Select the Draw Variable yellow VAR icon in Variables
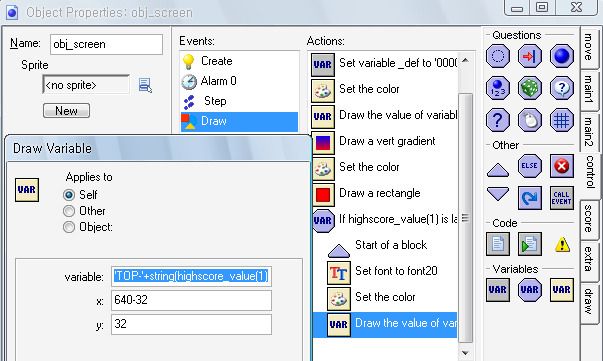Image resolution: width=603 pixels, height=361 pixels. tap(561, 290)
